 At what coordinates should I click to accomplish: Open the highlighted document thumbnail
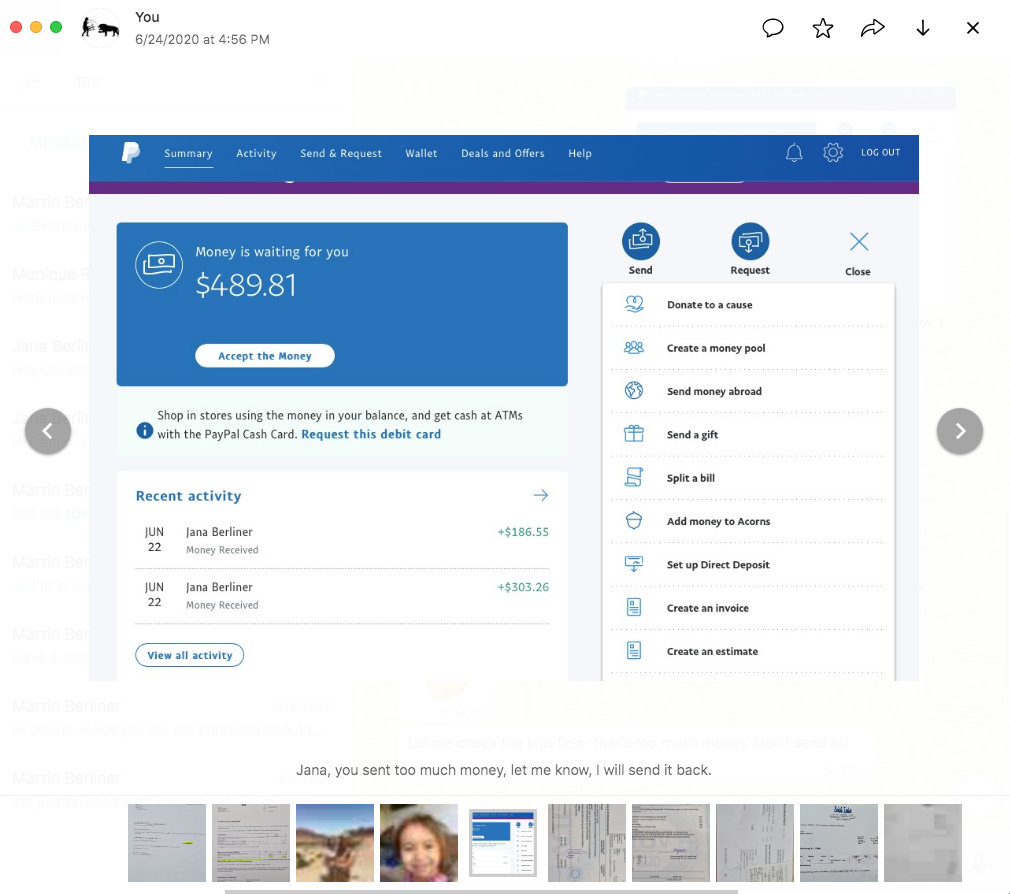(x=251, y=842)
